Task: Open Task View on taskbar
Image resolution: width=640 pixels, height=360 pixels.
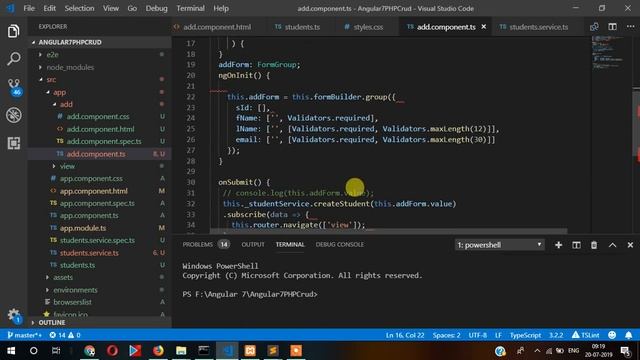Action: 56,351
